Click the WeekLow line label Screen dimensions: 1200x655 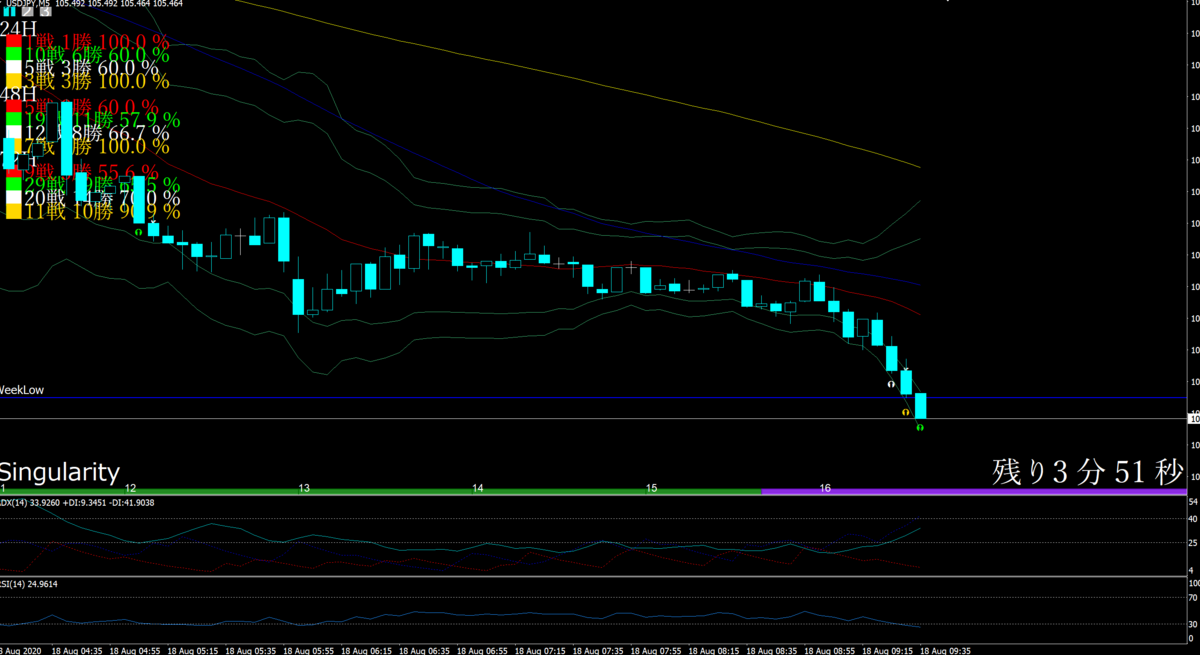pos(22,390)
